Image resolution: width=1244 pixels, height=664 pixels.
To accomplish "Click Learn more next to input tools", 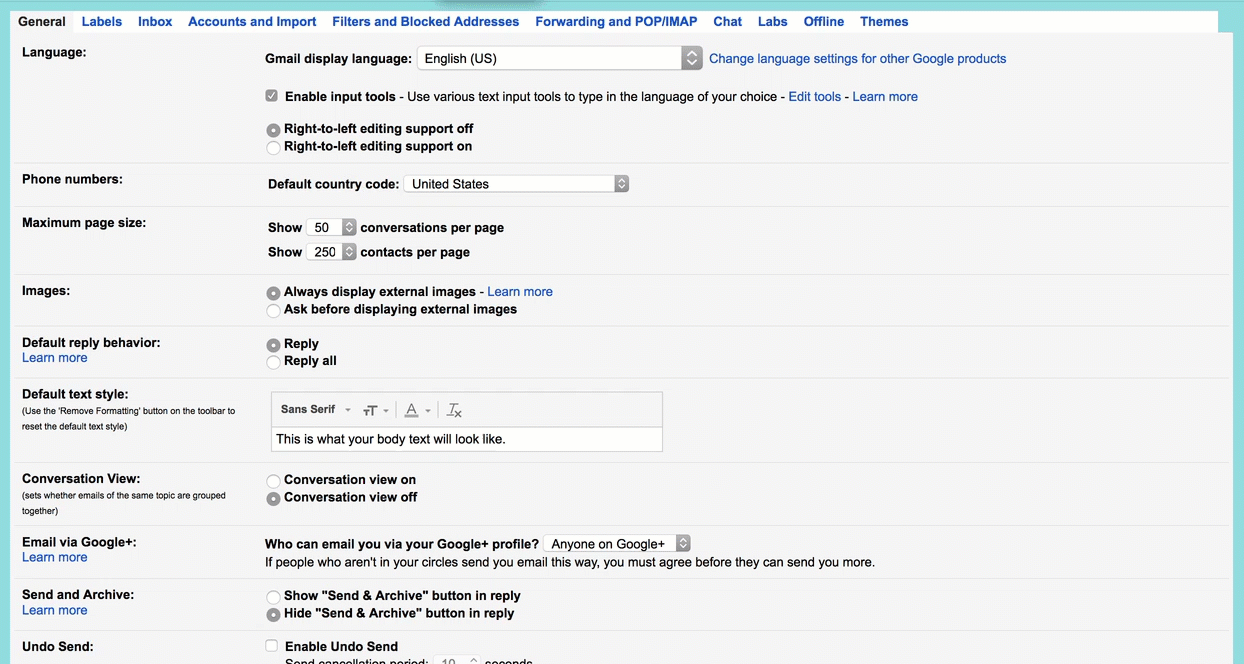I will click(x=885, y=97).
